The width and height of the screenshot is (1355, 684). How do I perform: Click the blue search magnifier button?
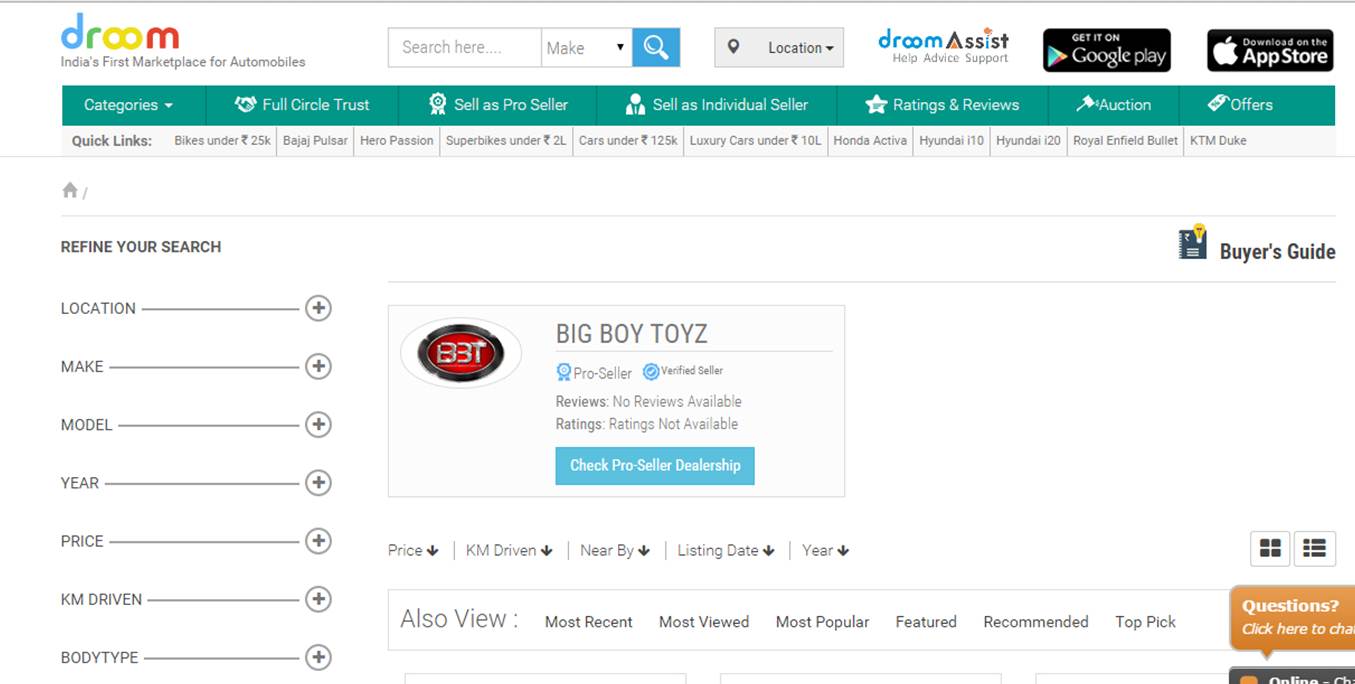[656, 47]
